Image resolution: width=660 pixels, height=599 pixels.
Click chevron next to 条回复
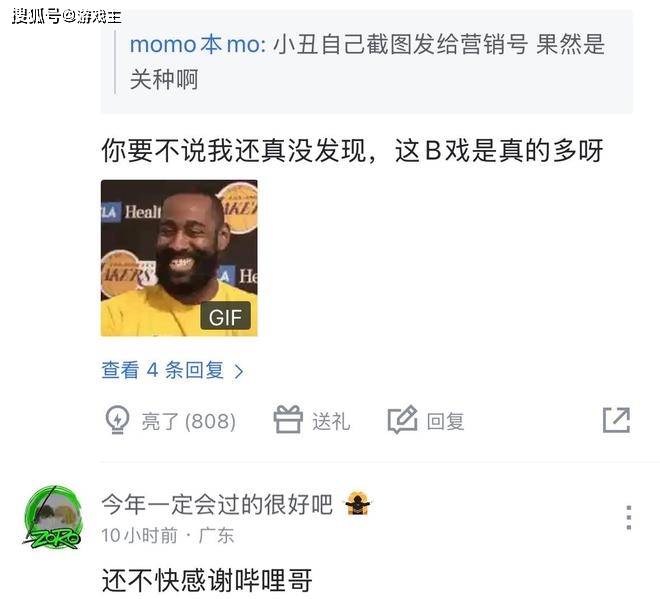(239, 371)
